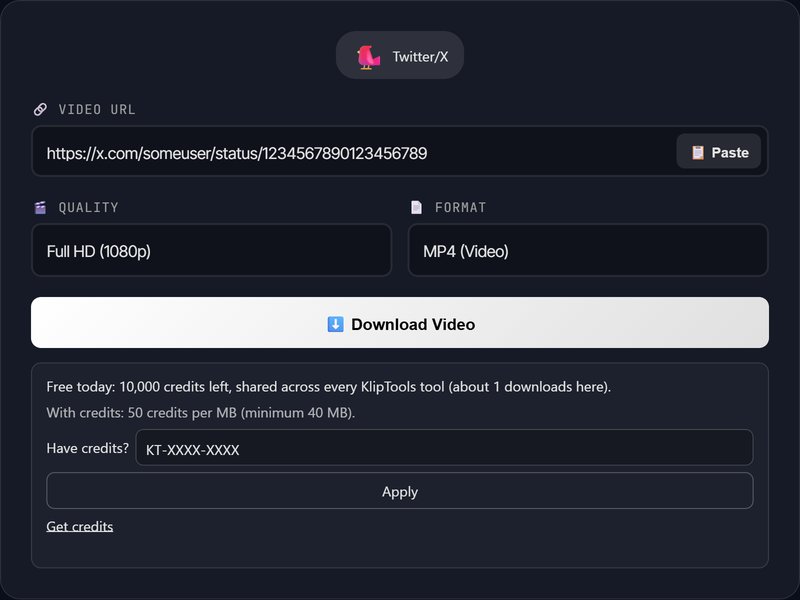Focus the KT-XXXX-XXXX credits code field

[x=444, y=448]
